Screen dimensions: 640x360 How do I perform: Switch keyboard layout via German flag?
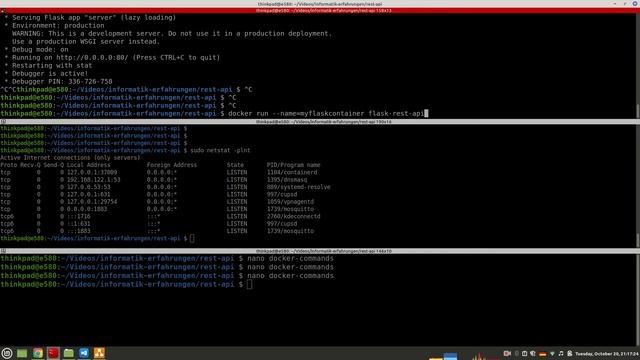click(542, 354)
